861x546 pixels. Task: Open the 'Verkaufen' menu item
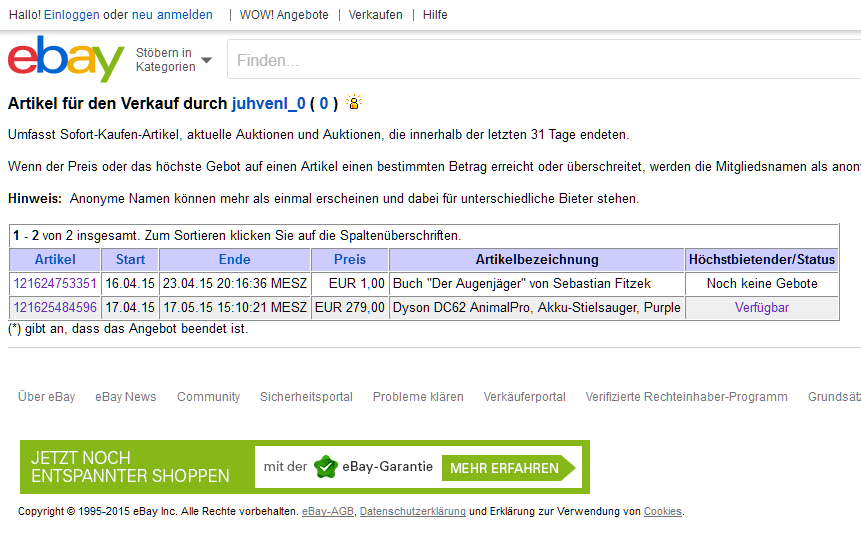tap(376, 15)
